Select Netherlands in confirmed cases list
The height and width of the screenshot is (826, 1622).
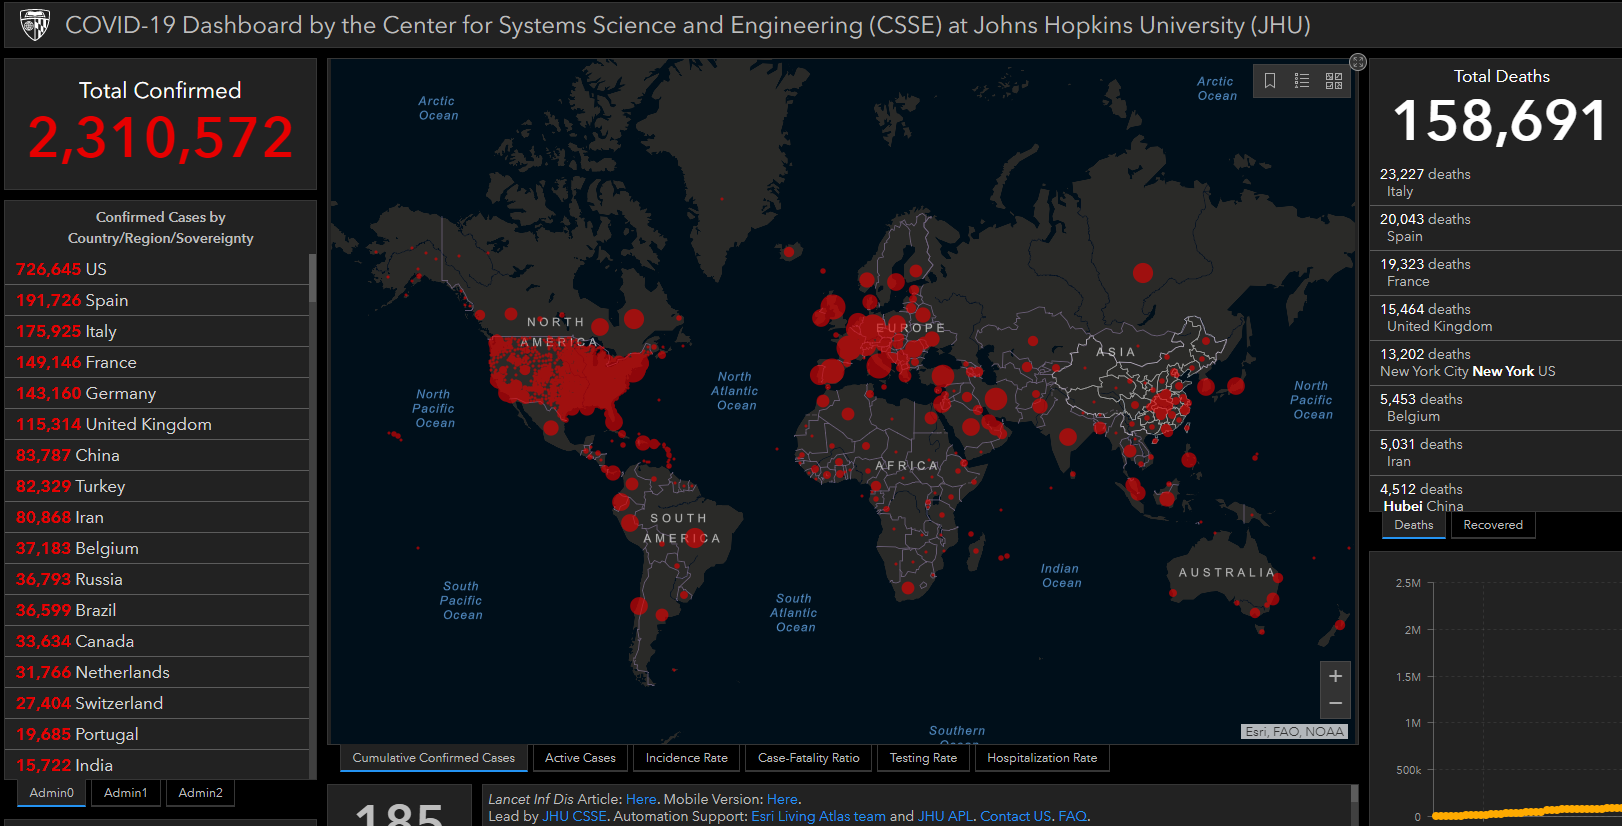coord(158,672)
